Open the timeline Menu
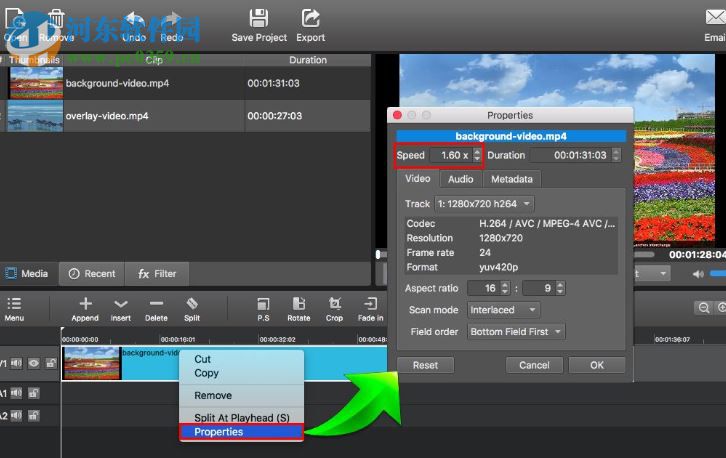Viewport: 726px width, 458px height. pyautogui.click(x=14, y=309)
